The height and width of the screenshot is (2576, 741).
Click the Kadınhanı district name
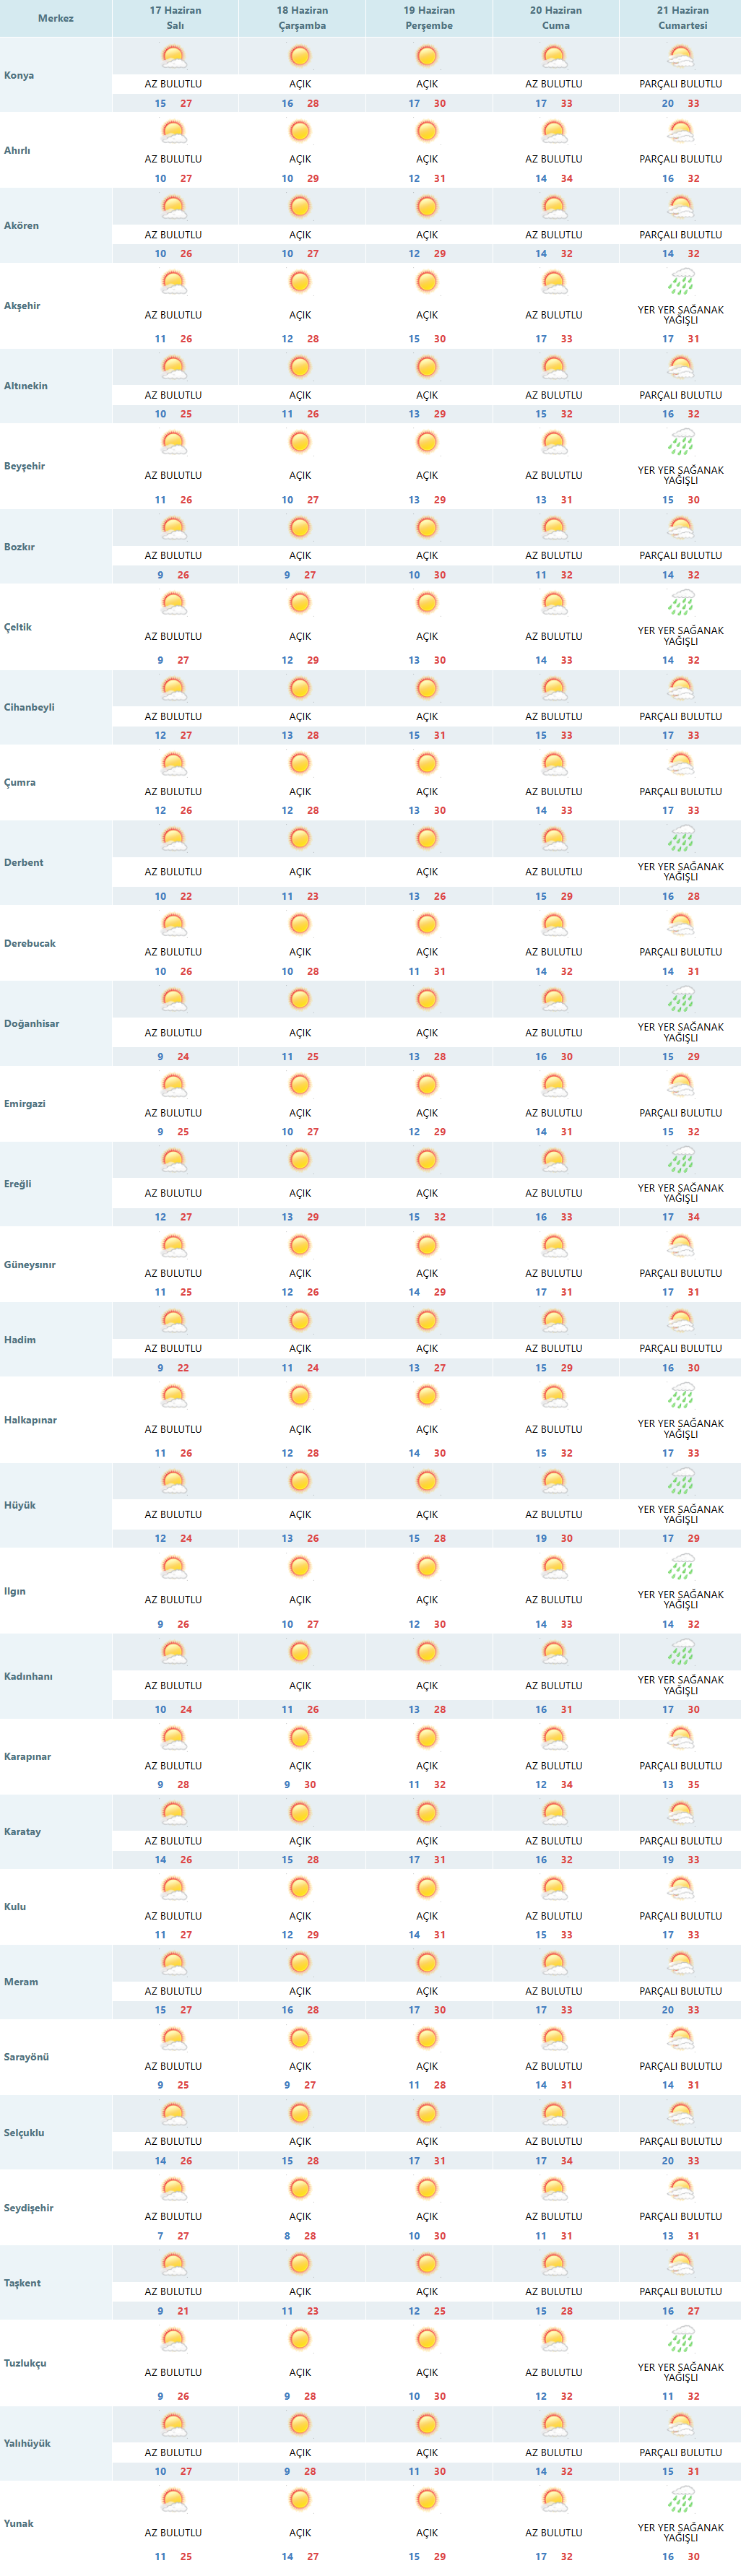pos(28,1676)
